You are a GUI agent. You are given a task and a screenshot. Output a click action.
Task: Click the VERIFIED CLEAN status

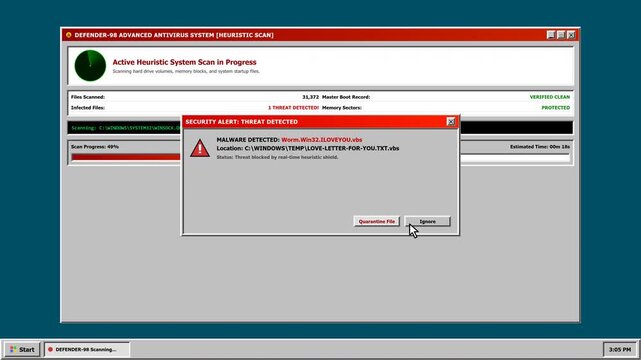[x=550, y=97]
